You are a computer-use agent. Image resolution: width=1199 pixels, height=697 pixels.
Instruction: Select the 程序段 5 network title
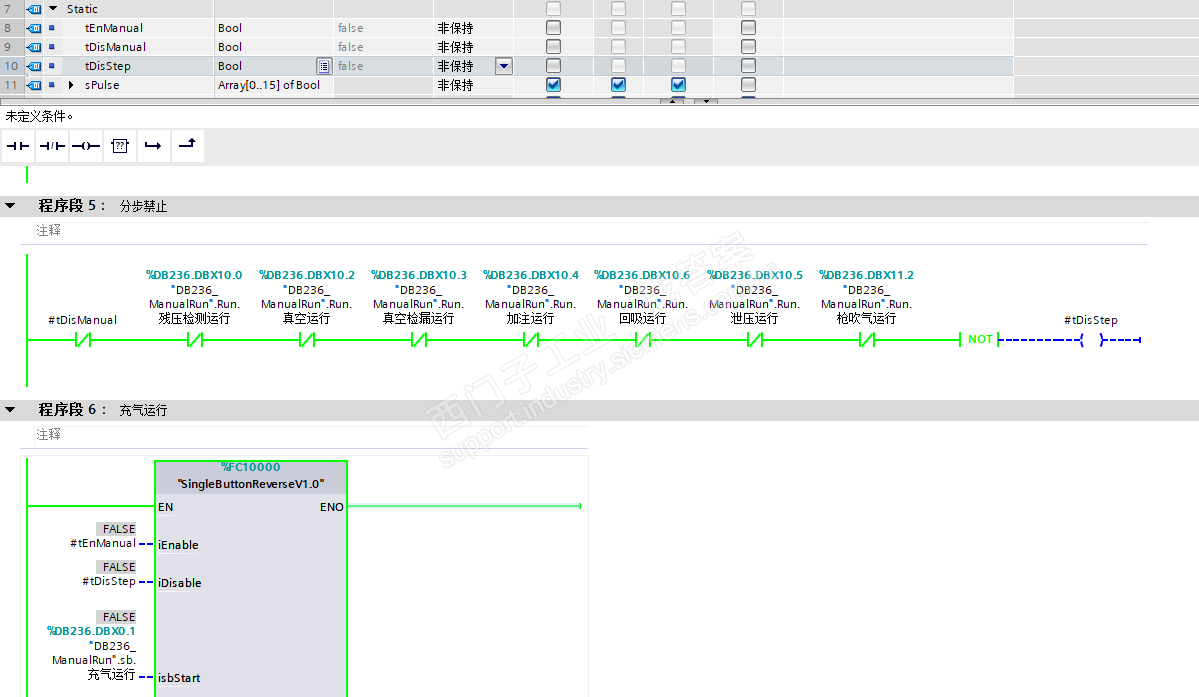click(x=72, y=206)
